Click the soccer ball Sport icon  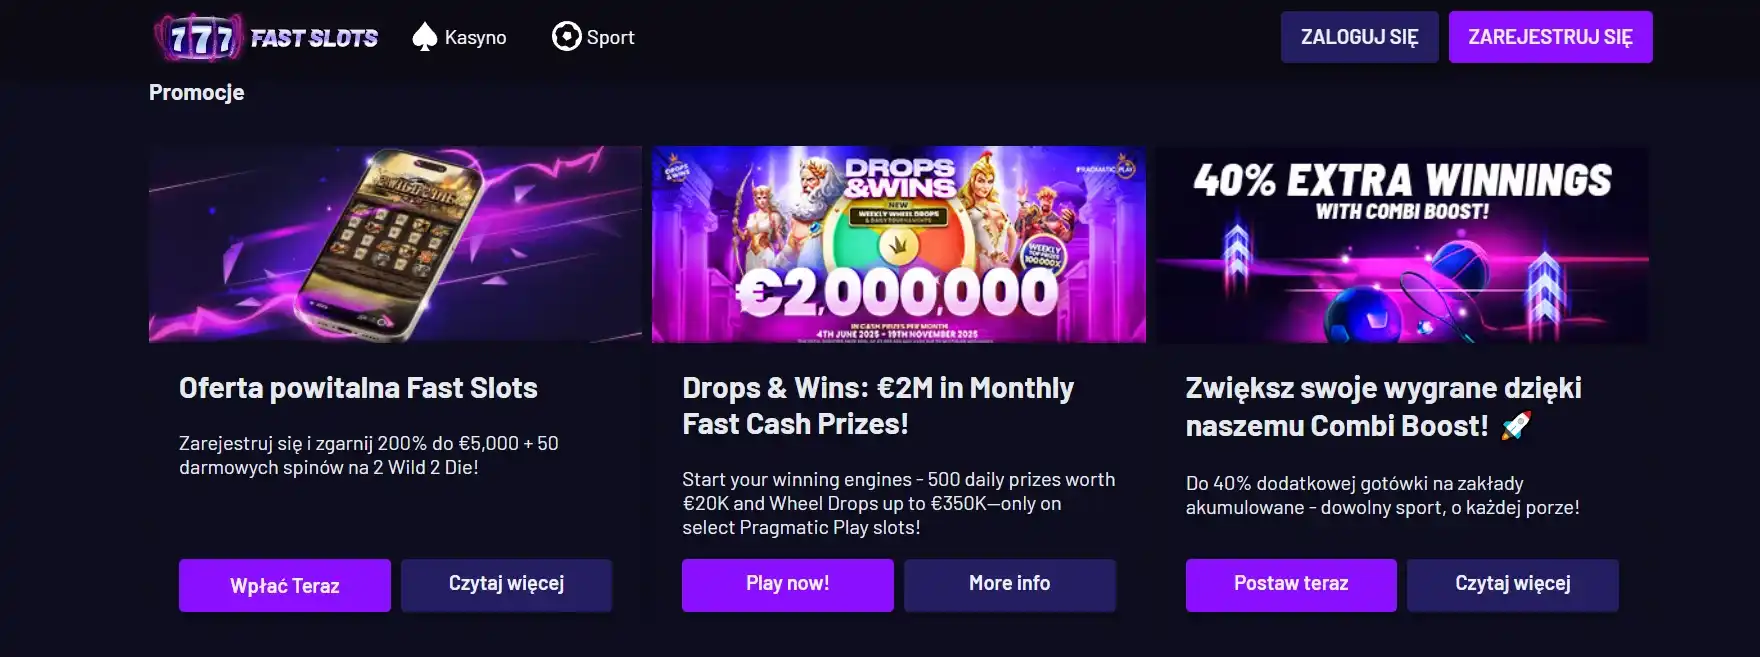[x=566, y=37]
